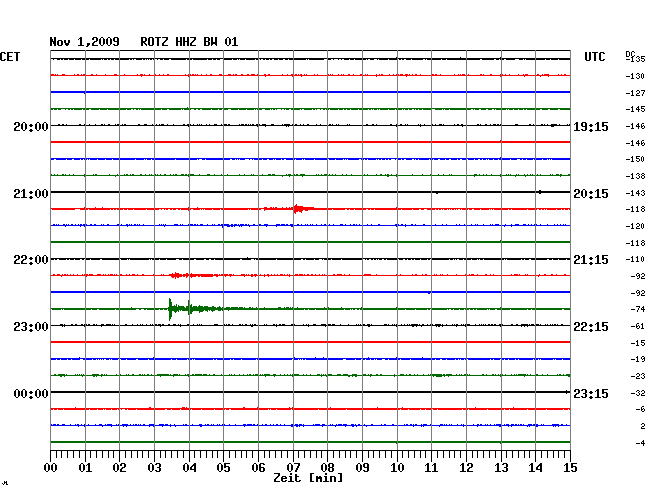
Task: Click the '15' minute axis label
Action: 570,467
